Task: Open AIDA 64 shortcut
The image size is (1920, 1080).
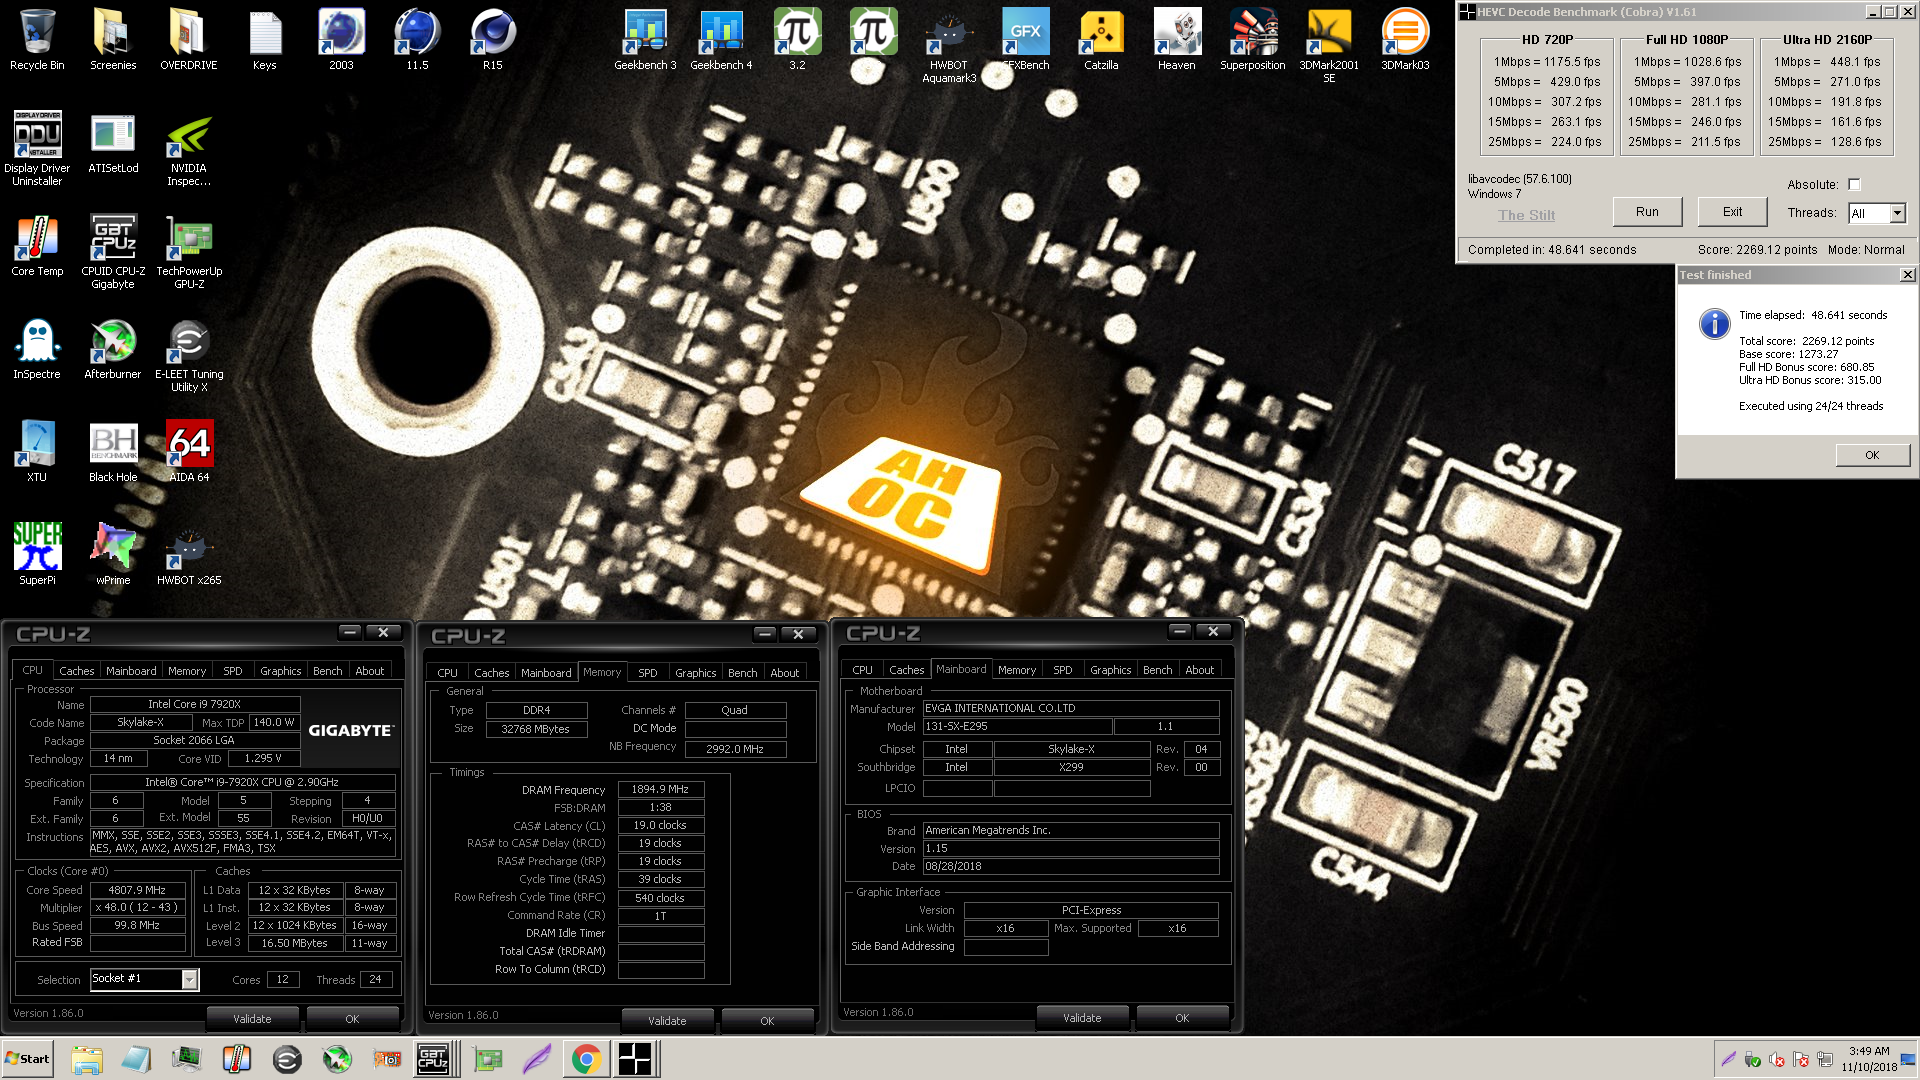Action: tap(189, 451)
